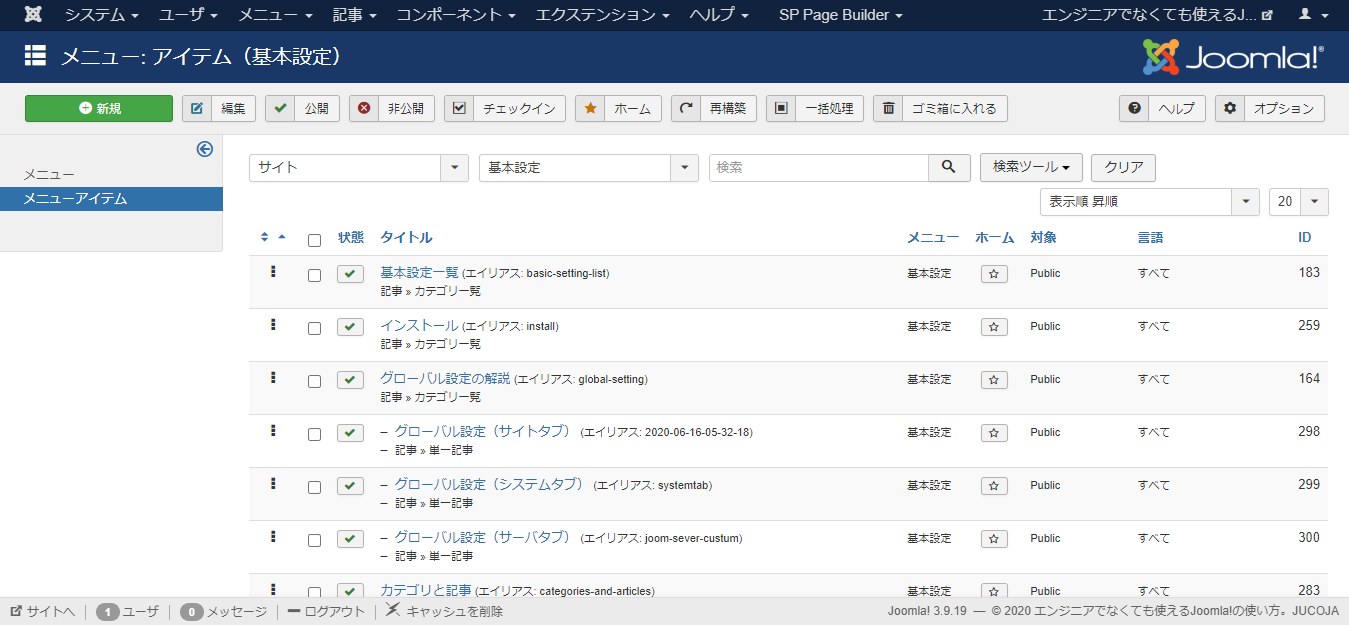This screenshot has width=1349, height=625.
Task: Check the row checkbox for インストール
Action: [x=313, y=326]
